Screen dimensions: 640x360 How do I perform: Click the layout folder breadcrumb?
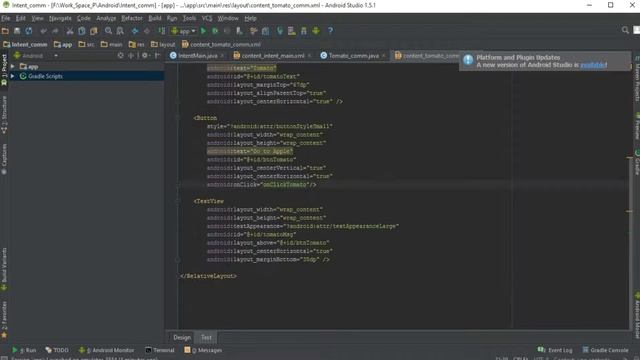tap(163, 44)
